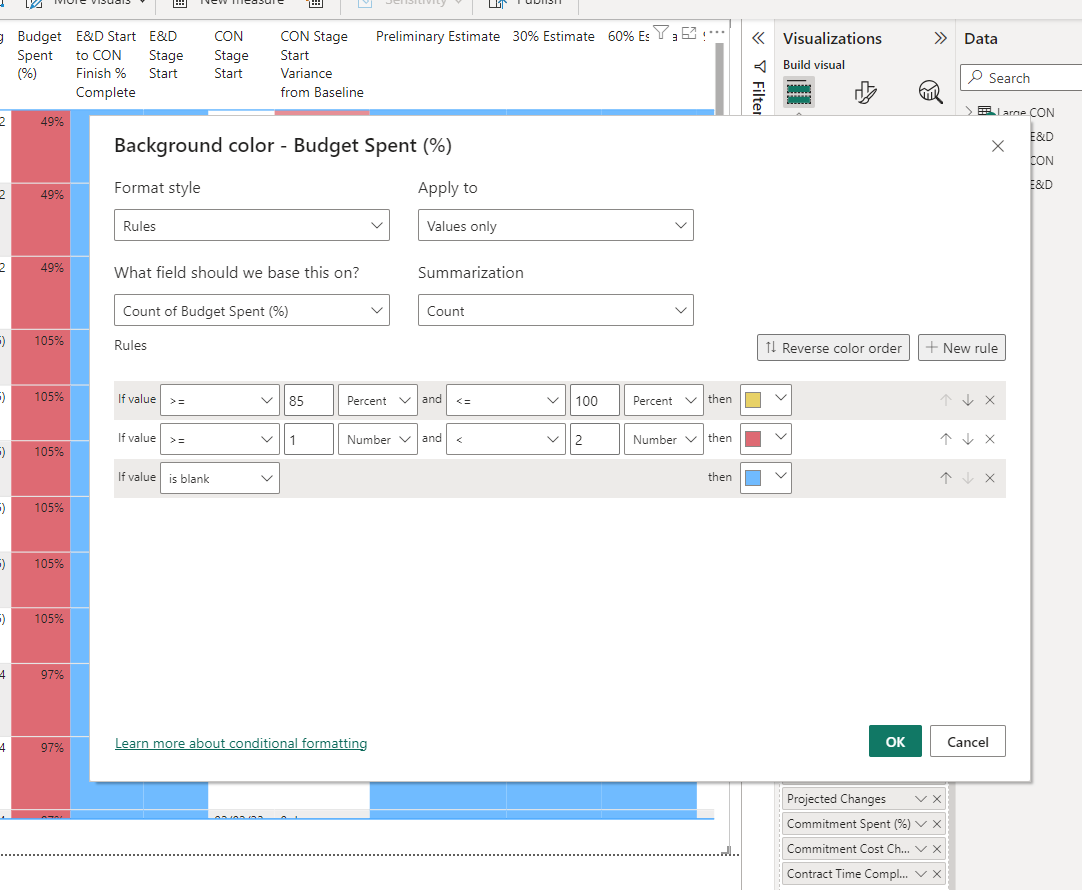Move second rule up with arrow icon
The width and height of the screenshot is (1082, 890).
(x=945, y=439)
